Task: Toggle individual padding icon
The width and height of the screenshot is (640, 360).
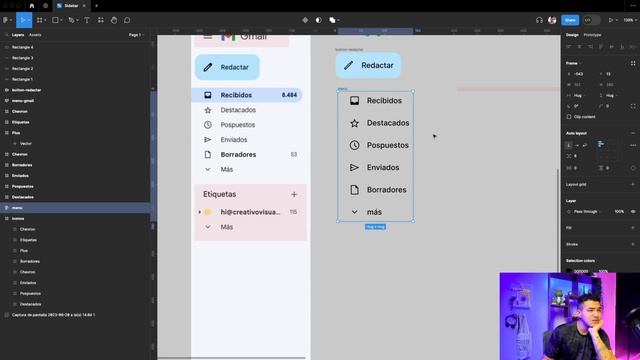Action: (633, 168)
